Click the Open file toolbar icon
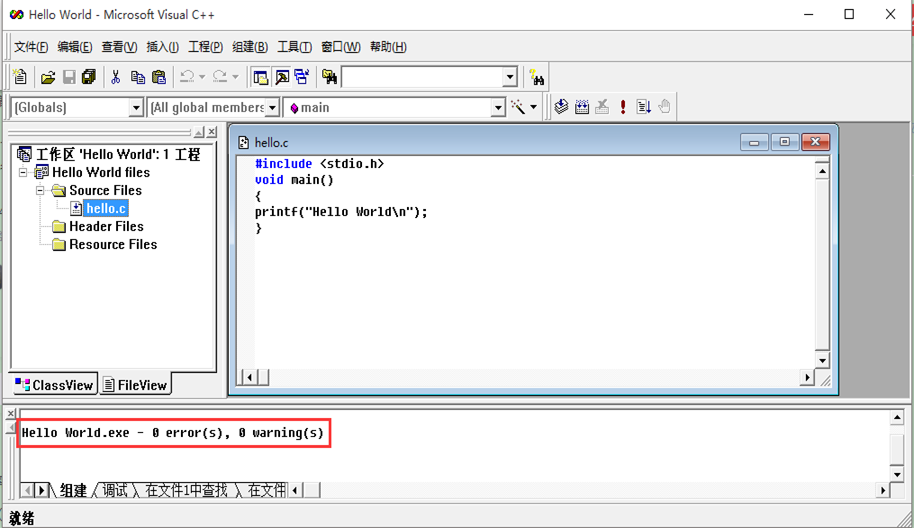The height and width of the screenshot is (528, 914). click(48, 77)
